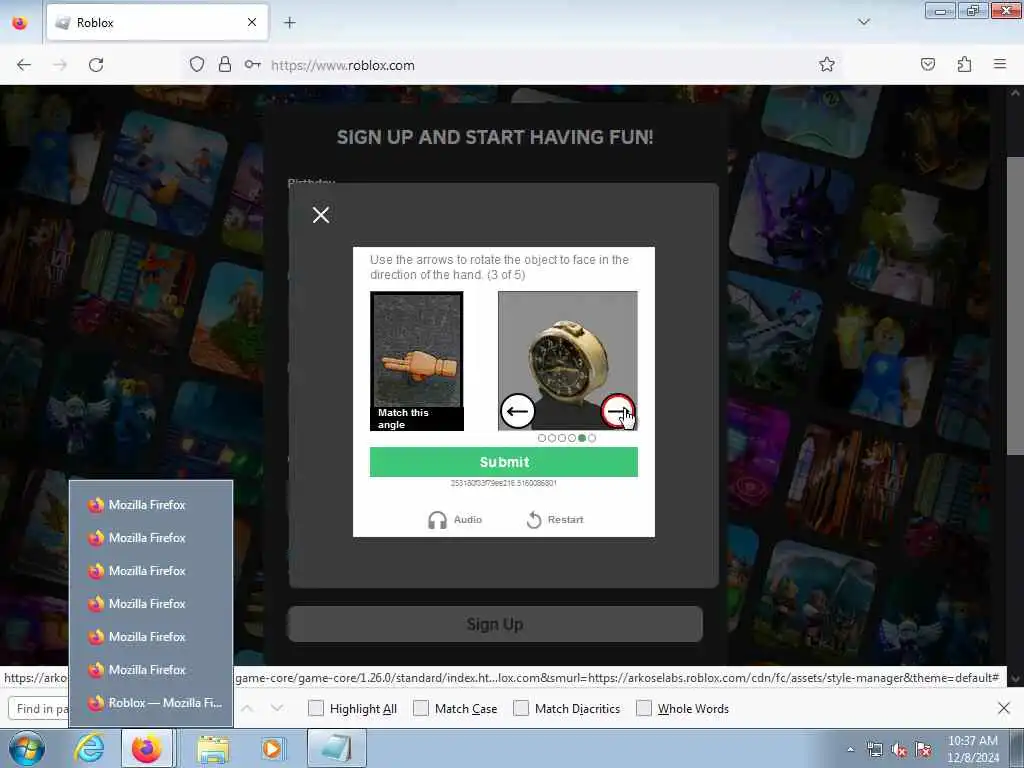Select the Roblox browser tab

tap(157, 23)
